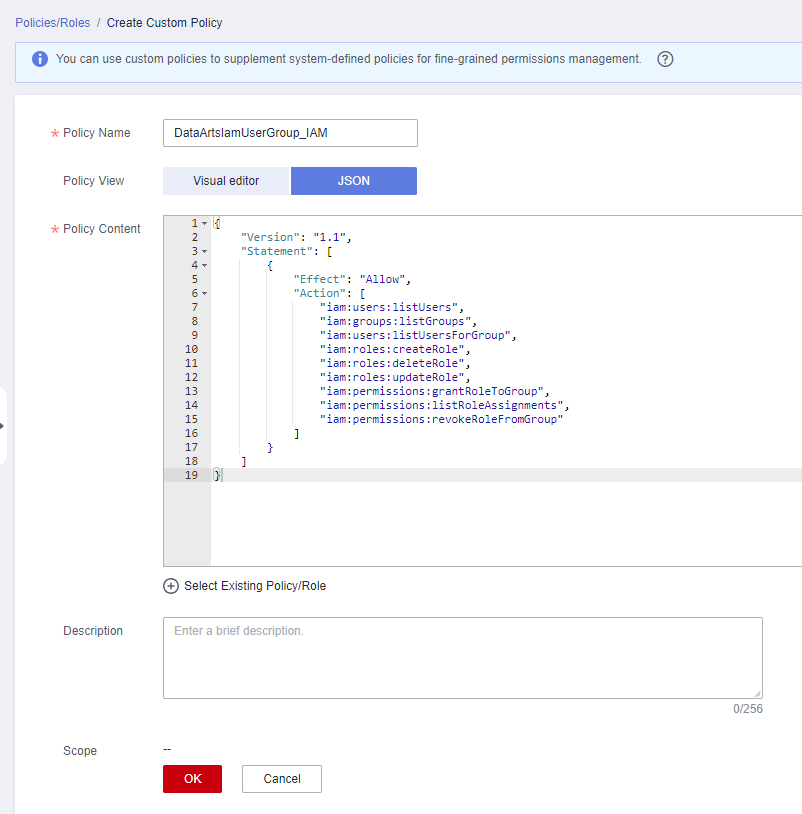Click the "Version": "1.1" line
Viewport: 802px width, 814px height.
[296, 237]
